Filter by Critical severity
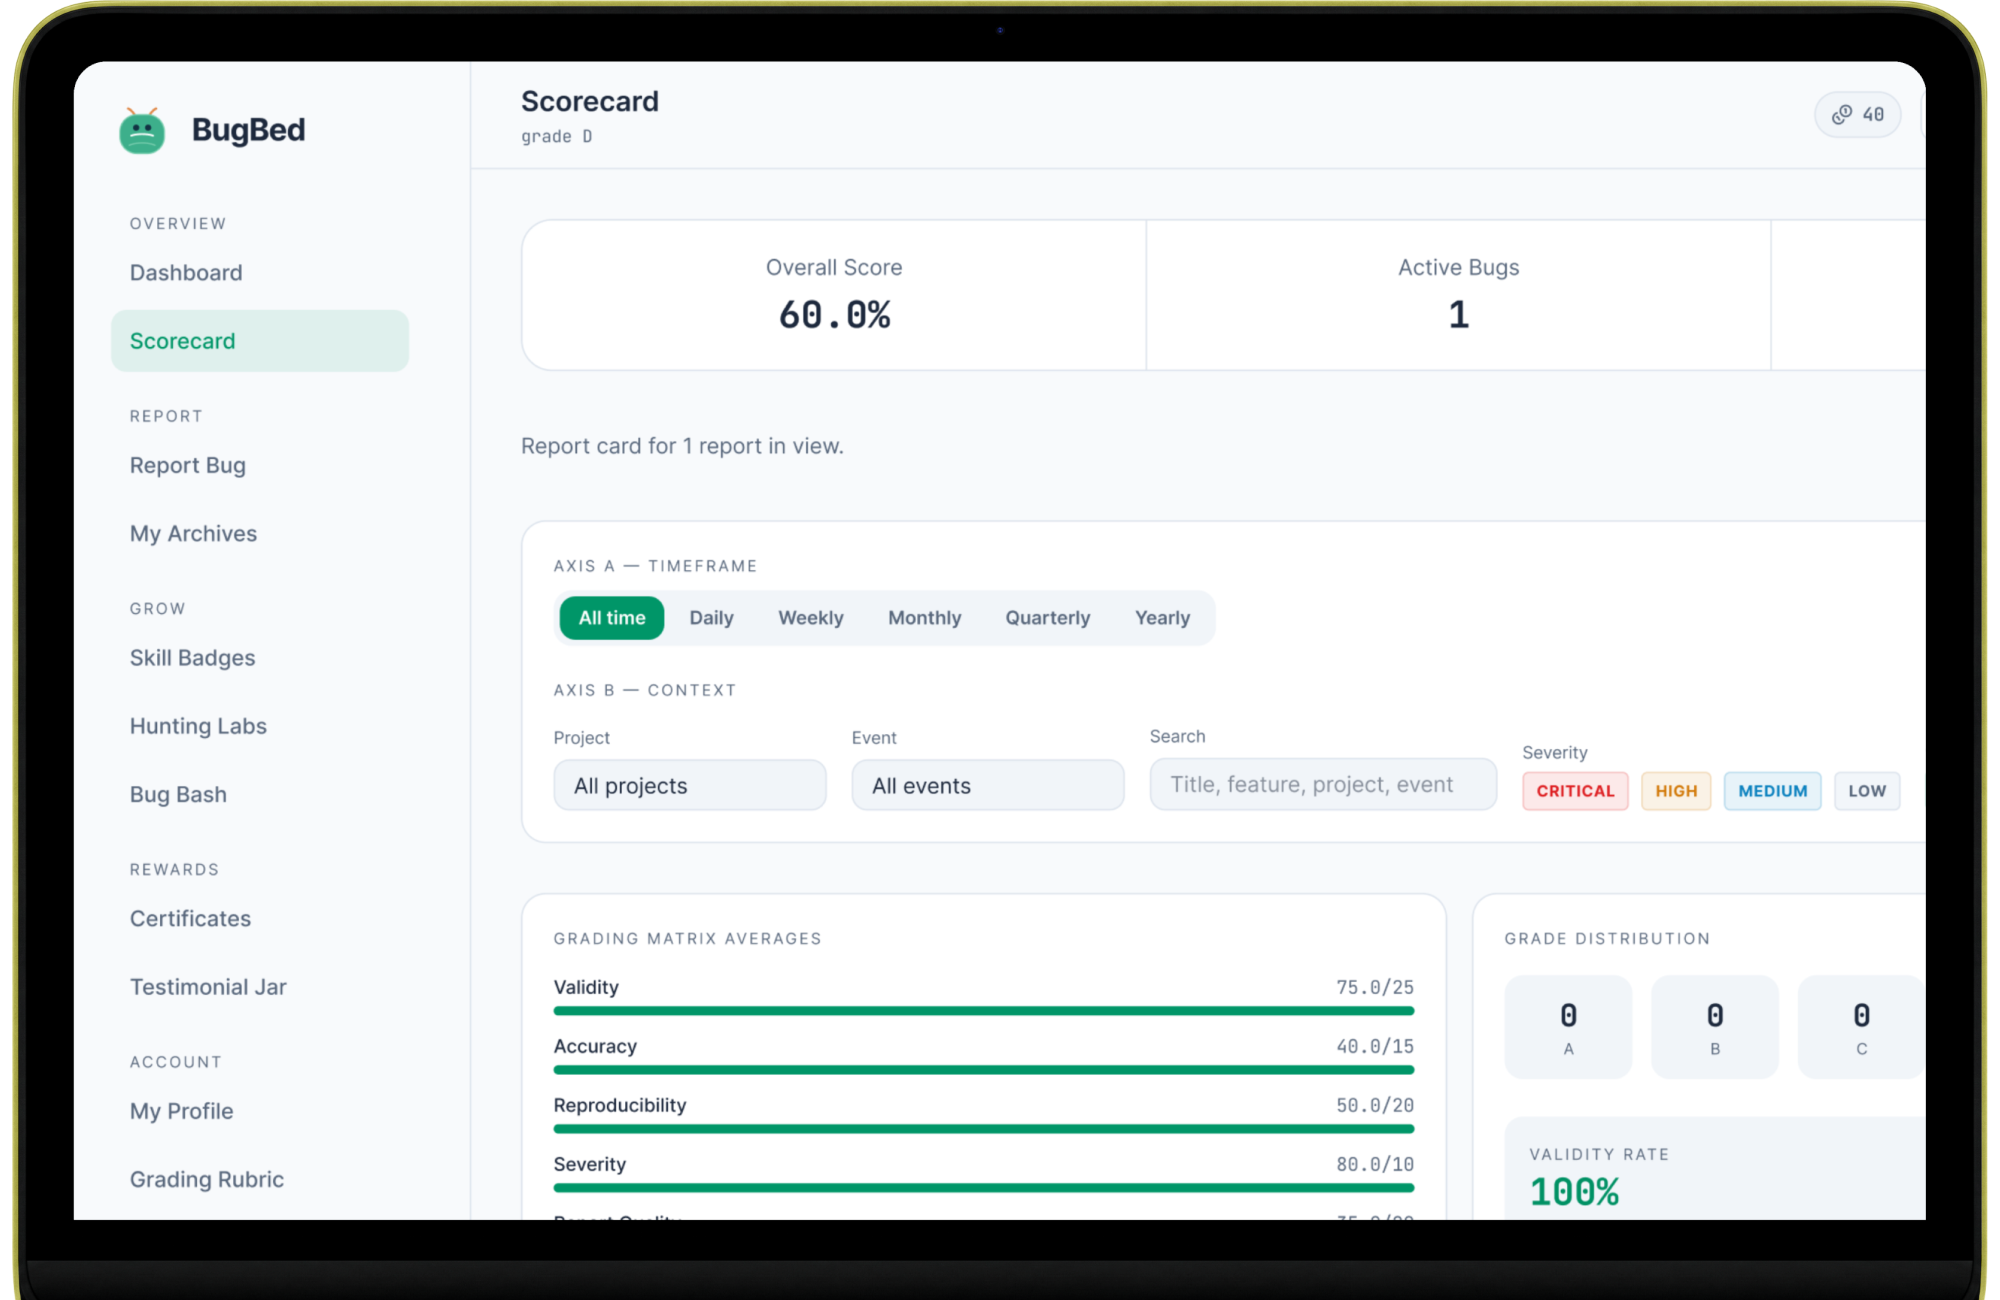The width and height of the screenshot is (2000, 1300). coord(1575,791)
